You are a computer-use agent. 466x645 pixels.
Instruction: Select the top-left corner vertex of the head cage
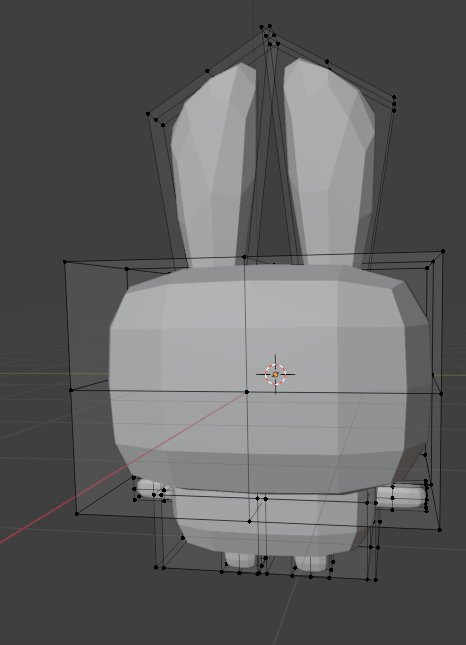click(65, 262)
